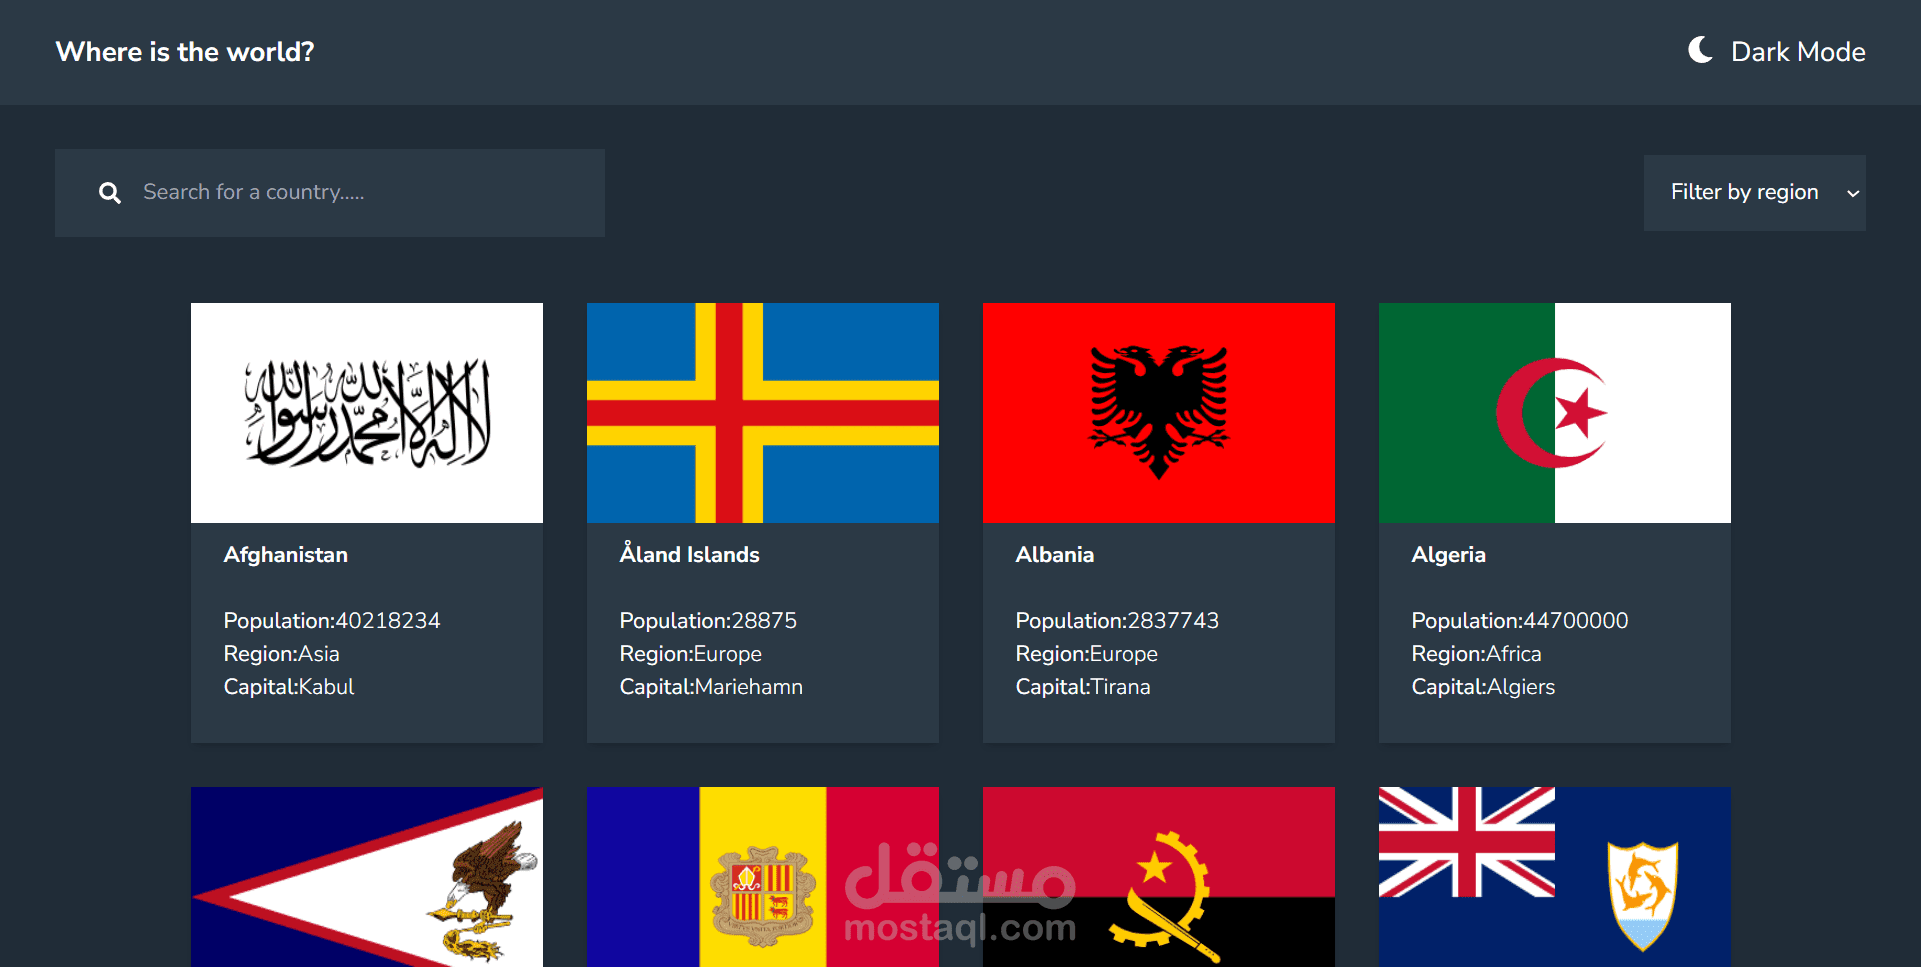The width and height of the screenshot is (1921, 967).
Task: Click Region:Europe in Åland Islands card
Action: [691, 654]
